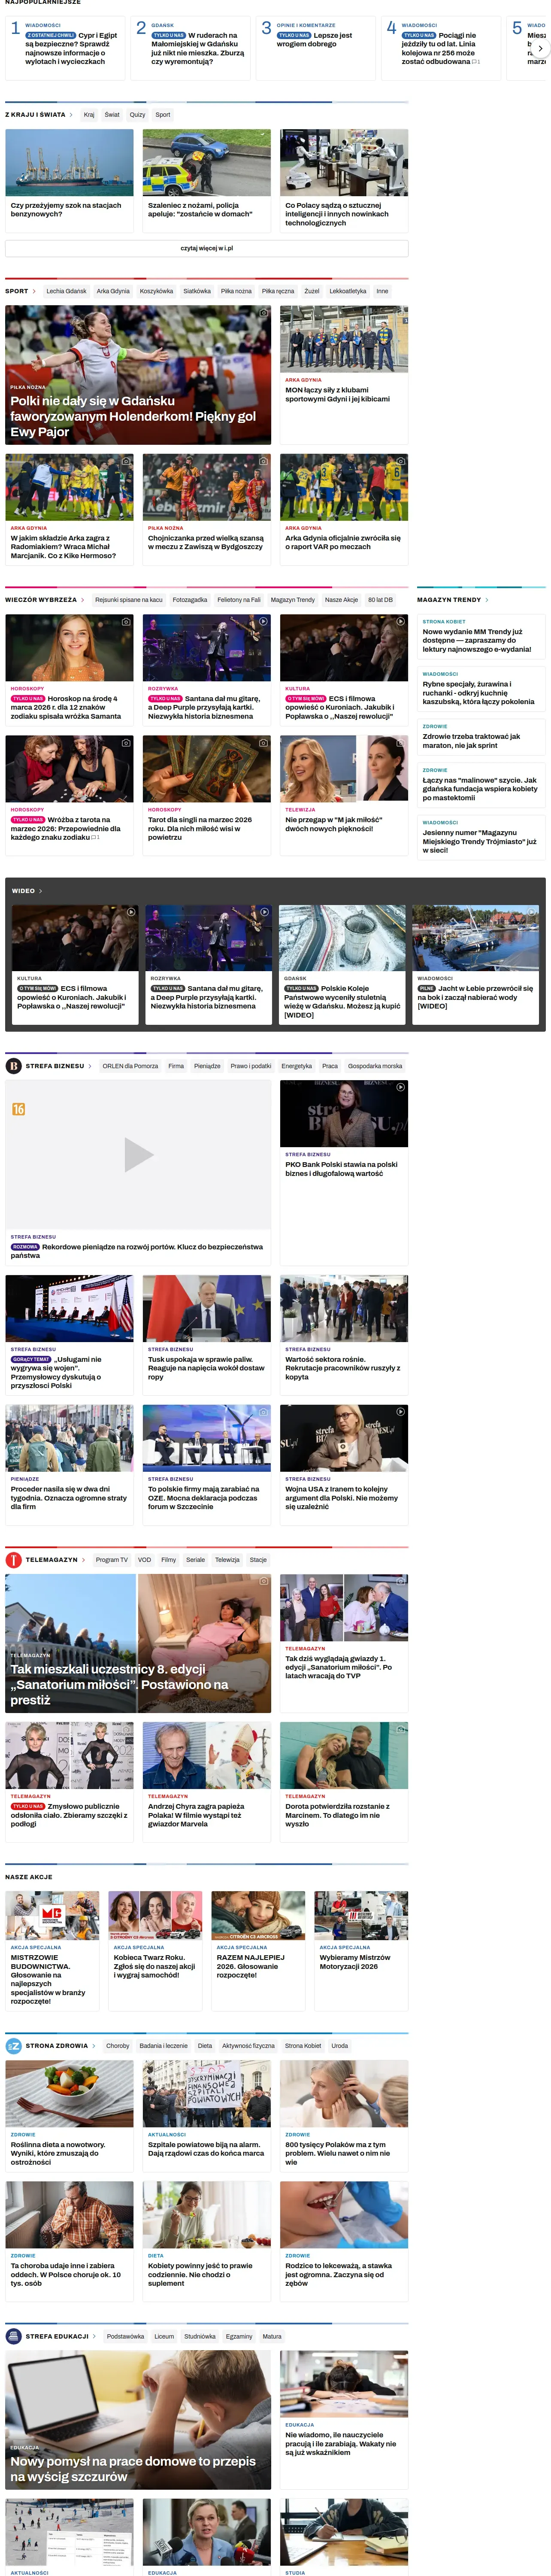Click play icon on the PKO Bank Polski video

[x=401, y=1087]
